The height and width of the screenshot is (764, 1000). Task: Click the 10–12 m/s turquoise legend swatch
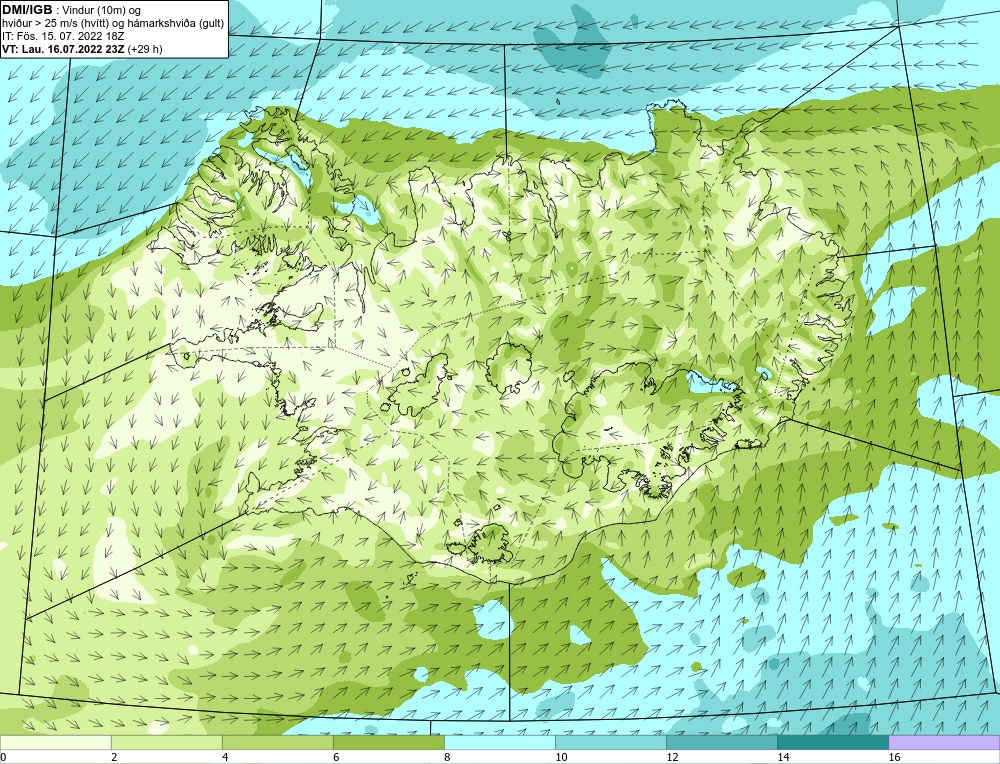click(611, 742)
